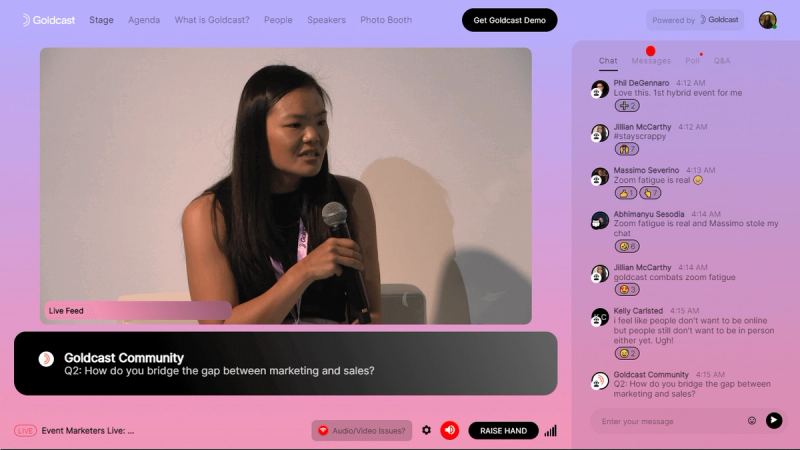Click the Get Goldcast Demo button
The image size is (800, 450).
[509, 20]
